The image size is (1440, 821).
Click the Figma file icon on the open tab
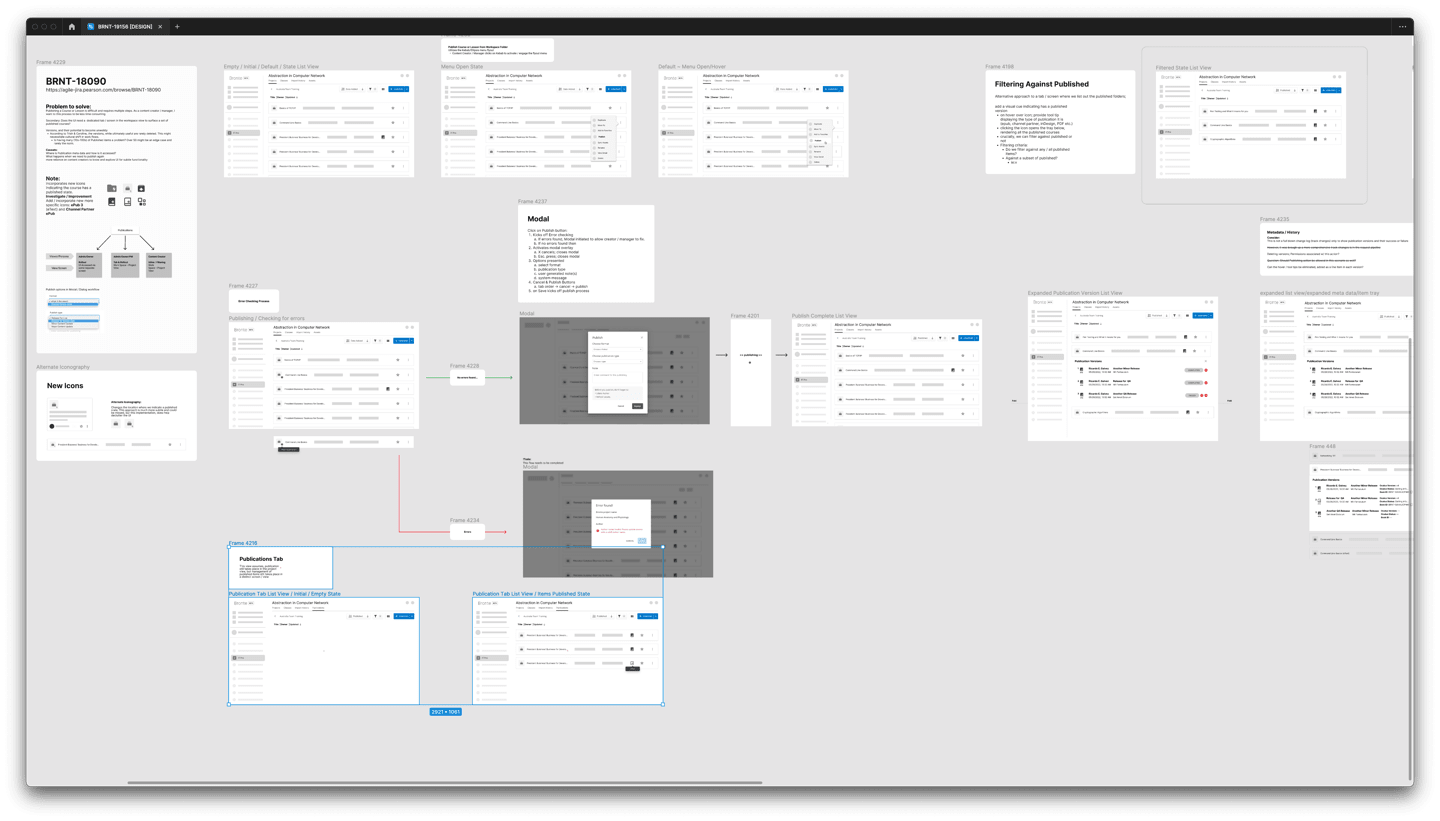(x=90, y=26)
